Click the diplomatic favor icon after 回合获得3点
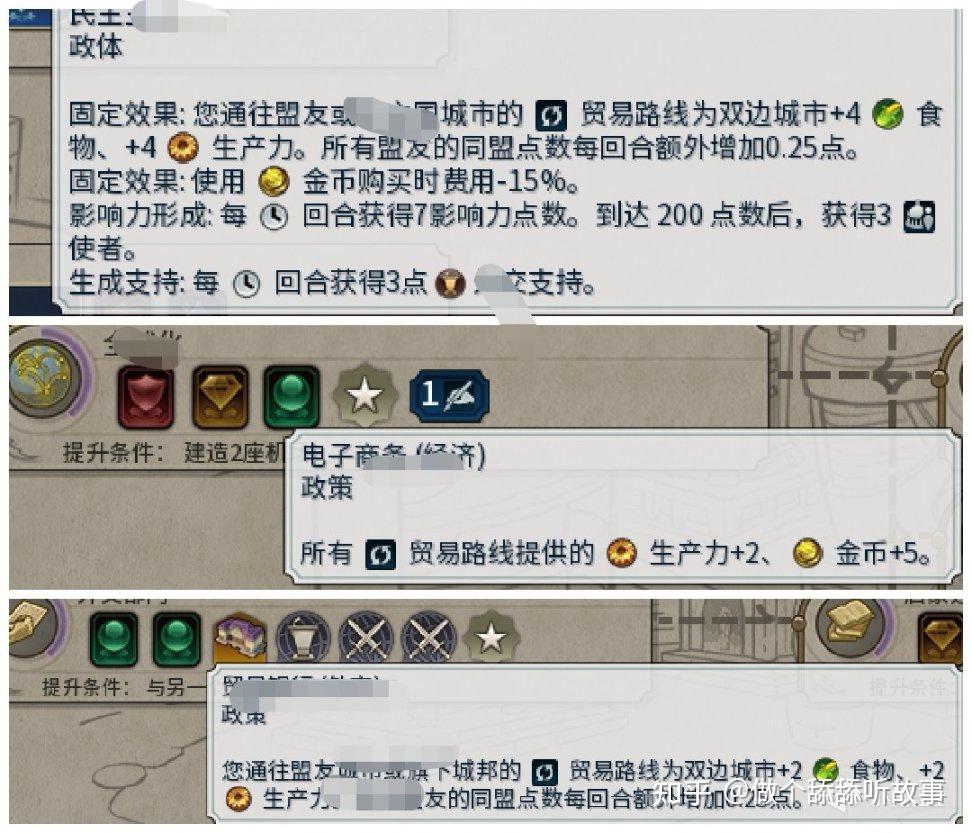 tap(450, 284)
